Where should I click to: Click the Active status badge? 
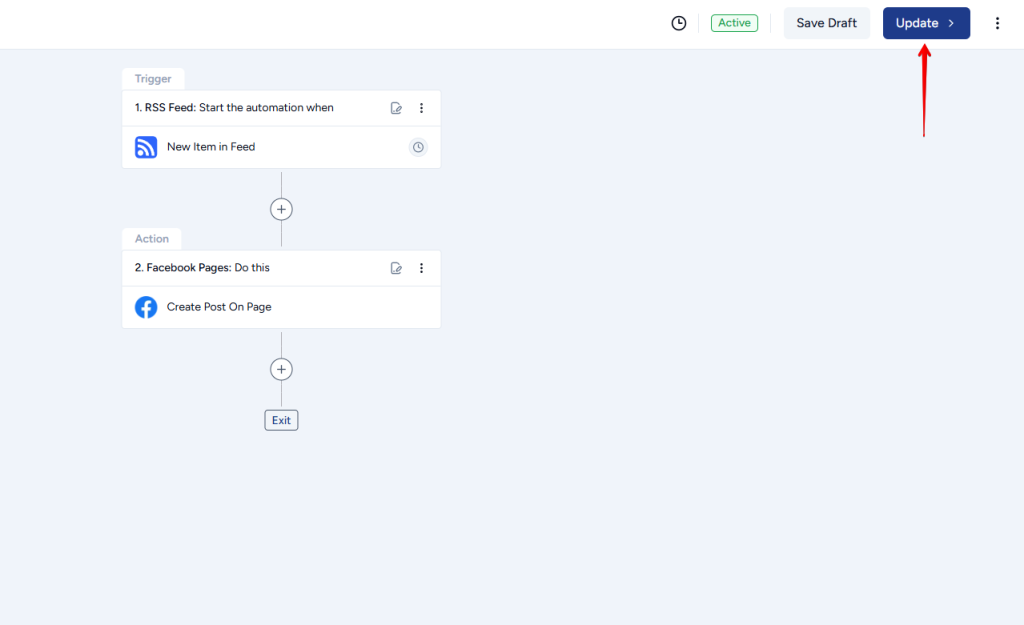[734, 23]
